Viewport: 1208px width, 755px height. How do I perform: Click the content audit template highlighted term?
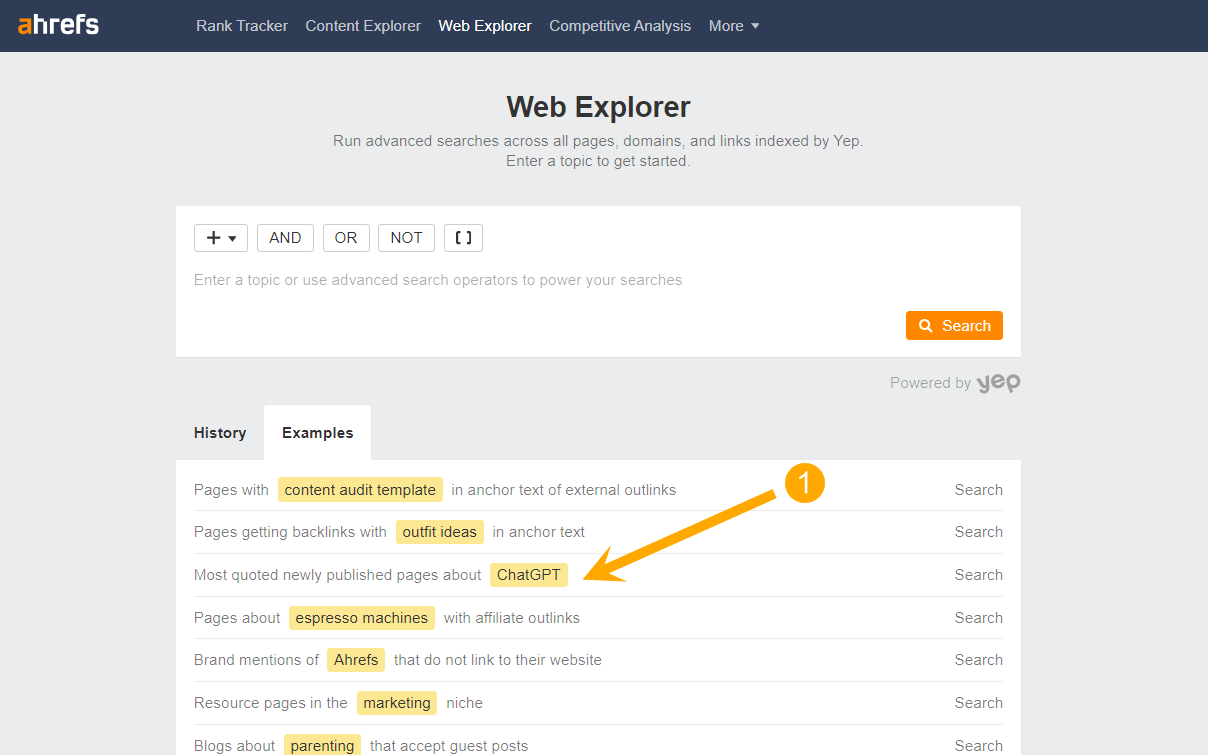tap(360, 489)
